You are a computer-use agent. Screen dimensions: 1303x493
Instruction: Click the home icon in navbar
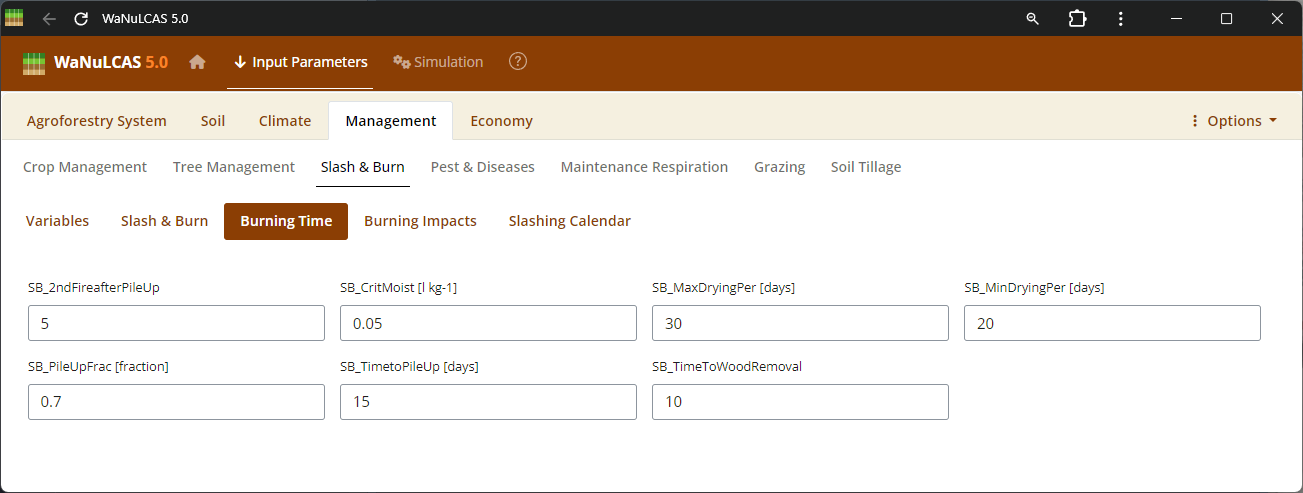click(197, 62)
